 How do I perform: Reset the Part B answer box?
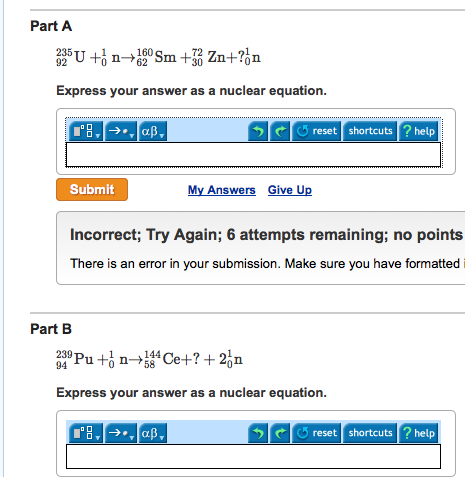316,433
